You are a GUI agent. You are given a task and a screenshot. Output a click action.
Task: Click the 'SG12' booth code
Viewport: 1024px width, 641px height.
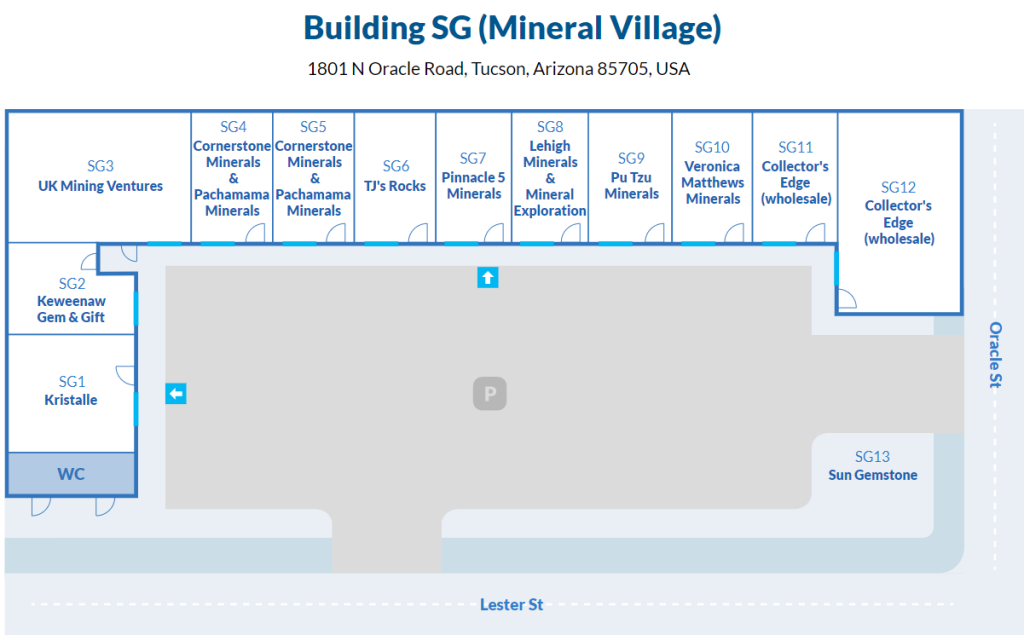(x=899, y=187)
